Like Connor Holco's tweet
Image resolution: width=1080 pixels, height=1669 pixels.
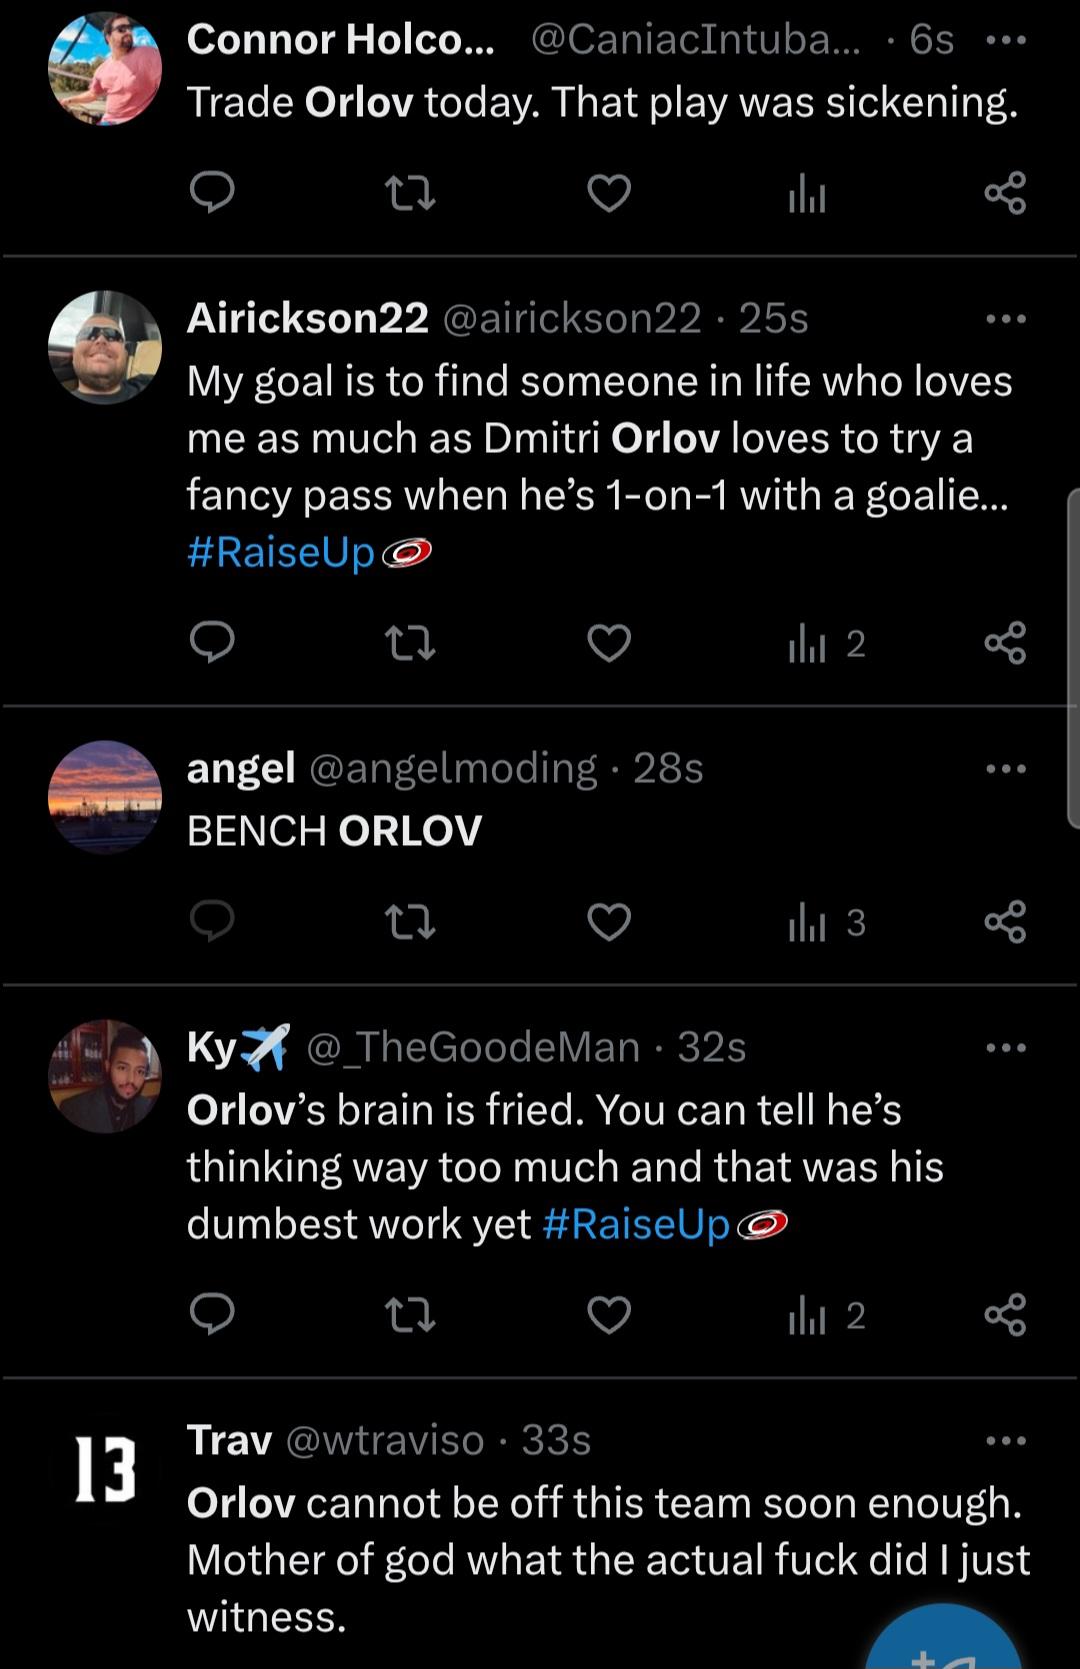pos(609,192)
